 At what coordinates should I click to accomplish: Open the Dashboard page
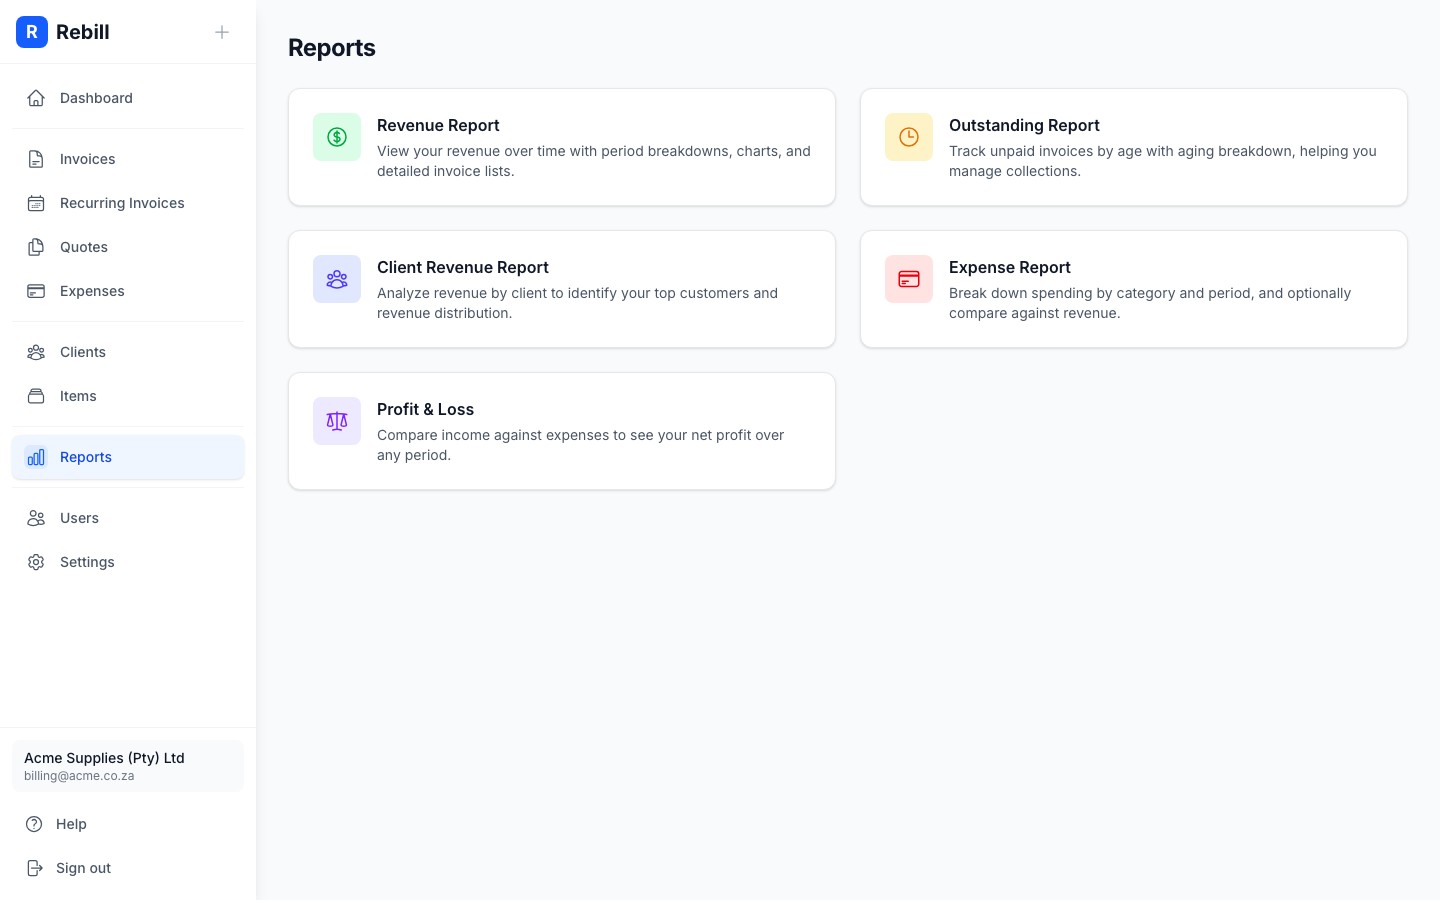(x=96, y=98)
